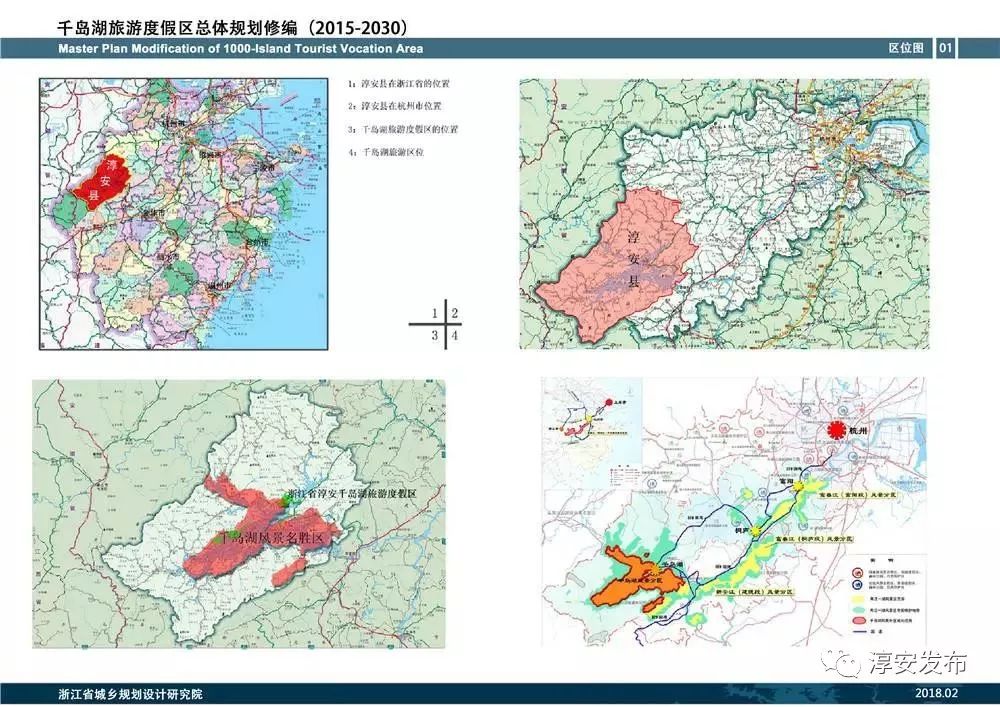Screen dimensions: 1000x707
Task: Click the red Hangzhou sunburst marker
Action: point(830,430)
